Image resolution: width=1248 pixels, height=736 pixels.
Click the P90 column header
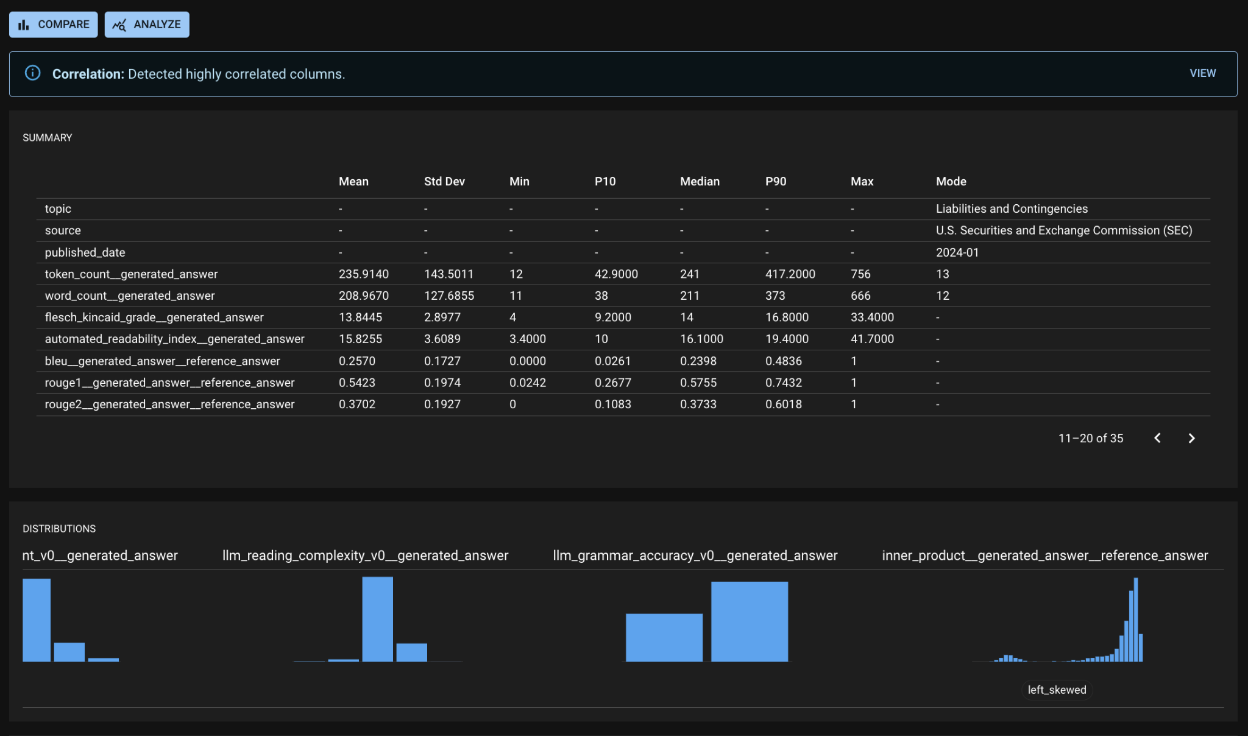click(778, 182)
